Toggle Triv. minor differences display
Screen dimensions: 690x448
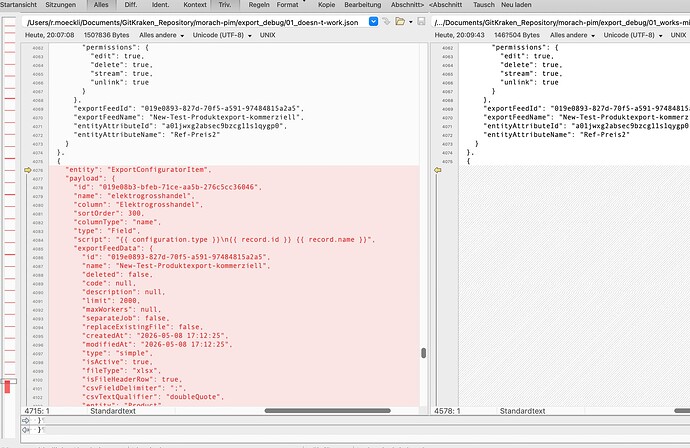[225, 5]
